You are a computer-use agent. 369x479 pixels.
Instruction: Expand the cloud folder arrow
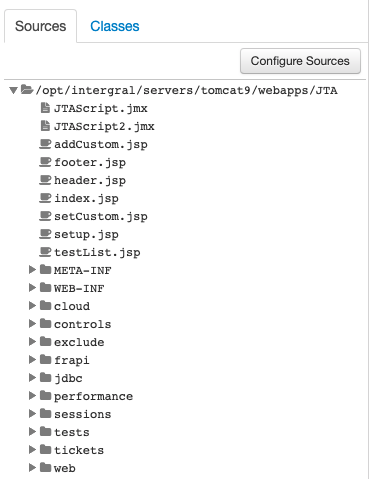32,305
